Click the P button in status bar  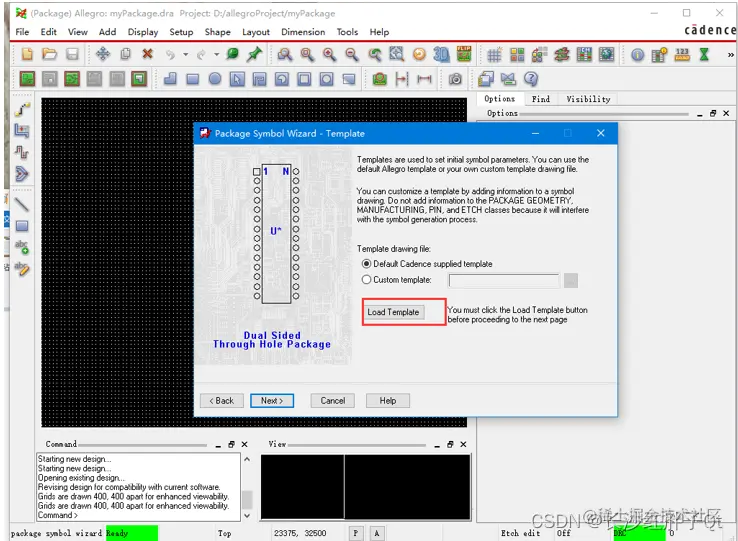click(355, 533)
